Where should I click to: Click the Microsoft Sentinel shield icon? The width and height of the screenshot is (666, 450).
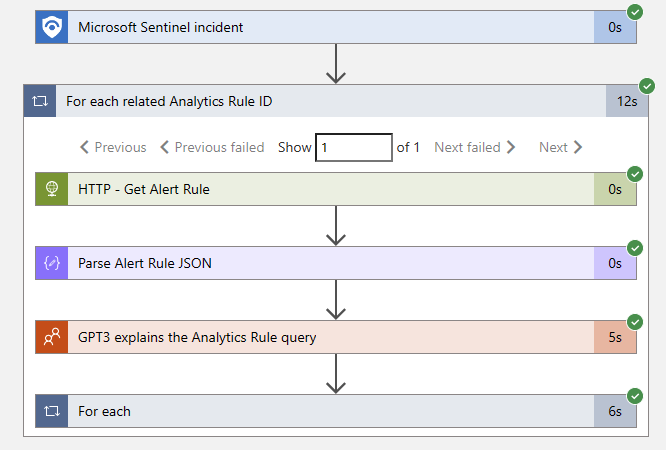point(51,27)
